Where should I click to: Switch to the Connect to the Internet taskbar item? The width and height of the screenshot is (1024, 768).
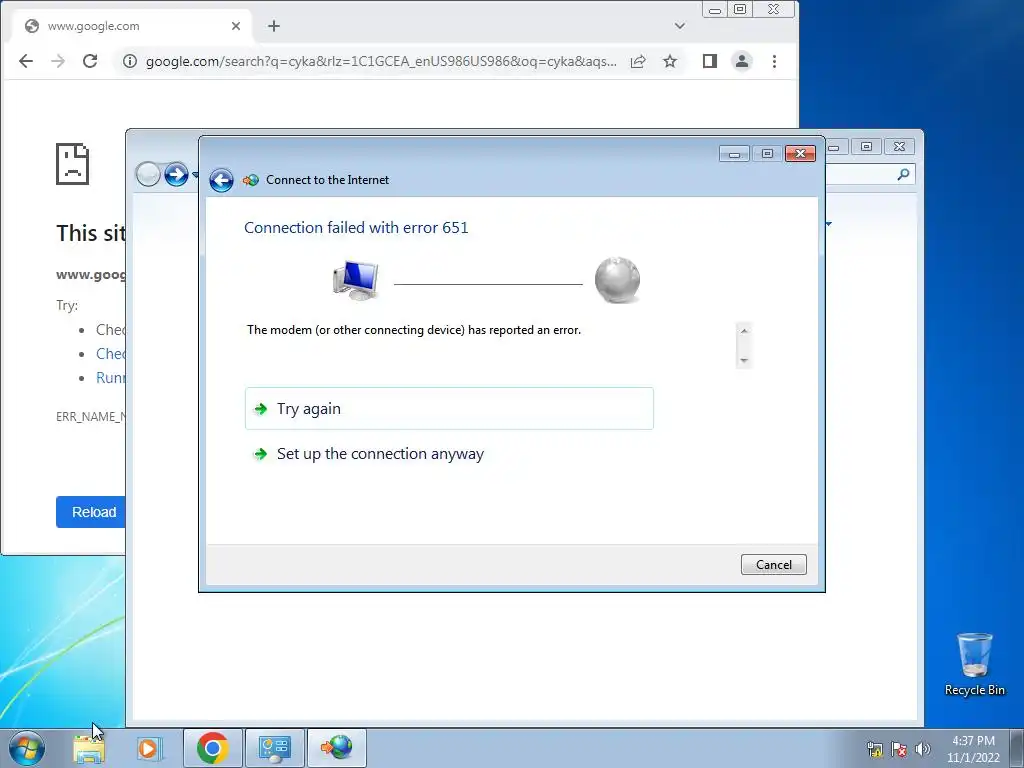click(x=336, y=748)
